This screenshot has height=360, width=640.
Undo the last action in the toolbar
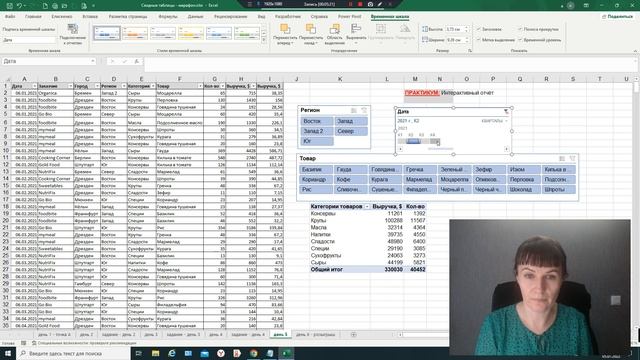click(19, 6)
